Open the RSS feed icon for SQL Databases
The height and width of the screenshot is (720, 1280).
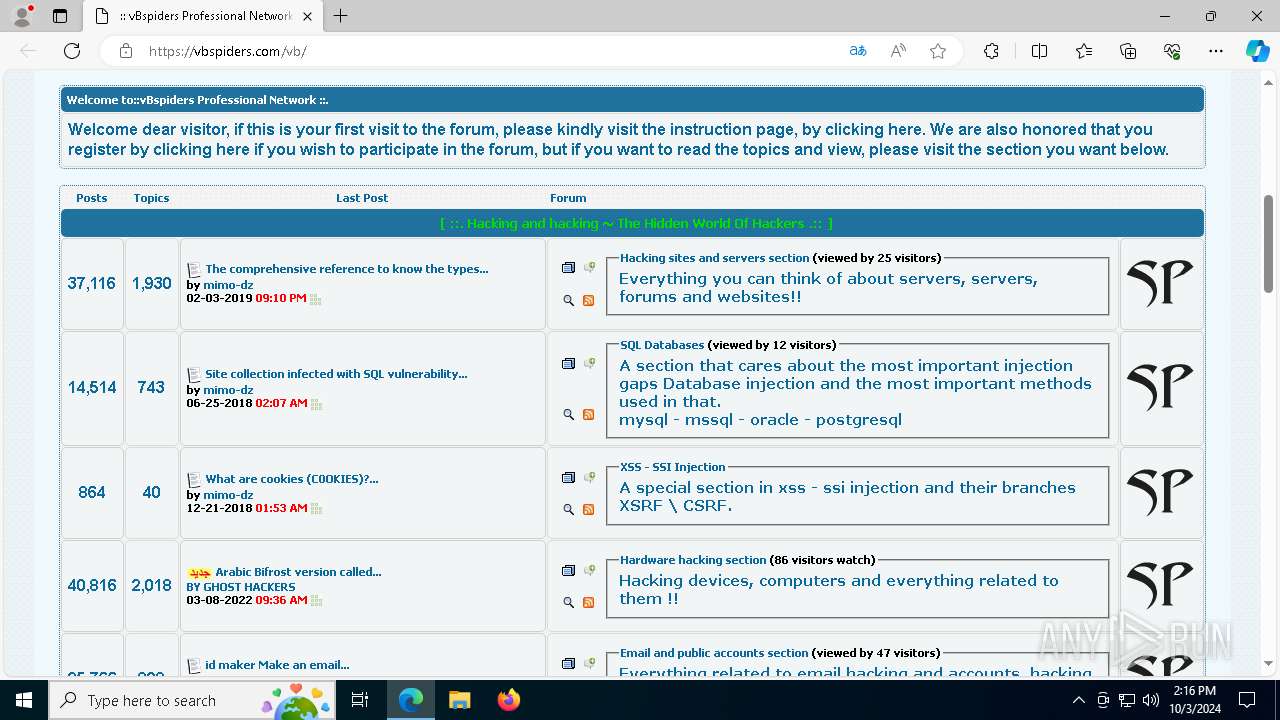(588, 414)
